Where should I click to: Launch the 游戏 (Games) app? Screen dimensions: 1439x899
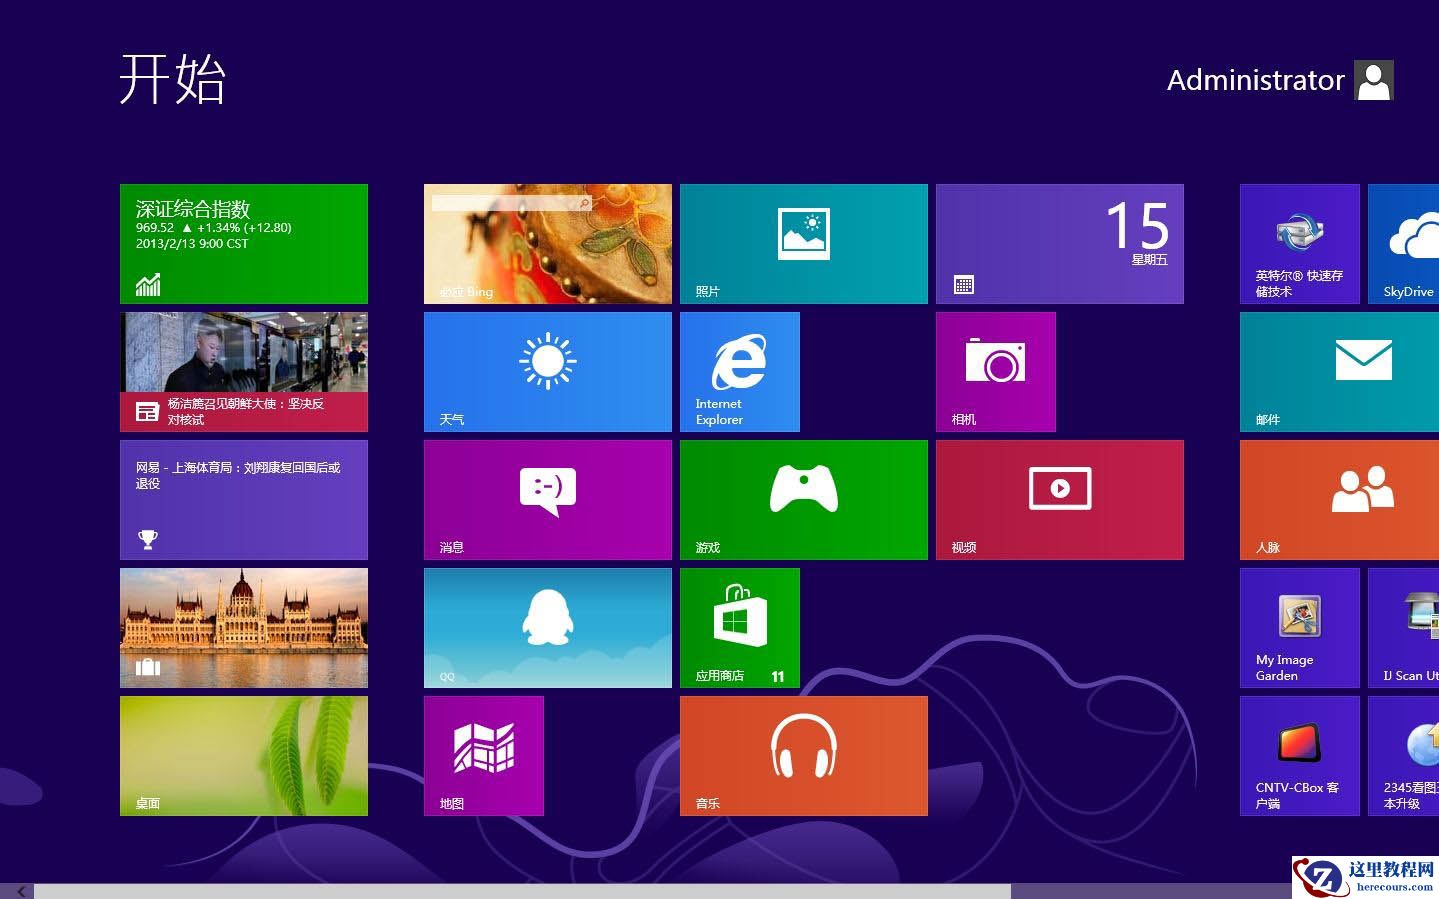(803, 499)
